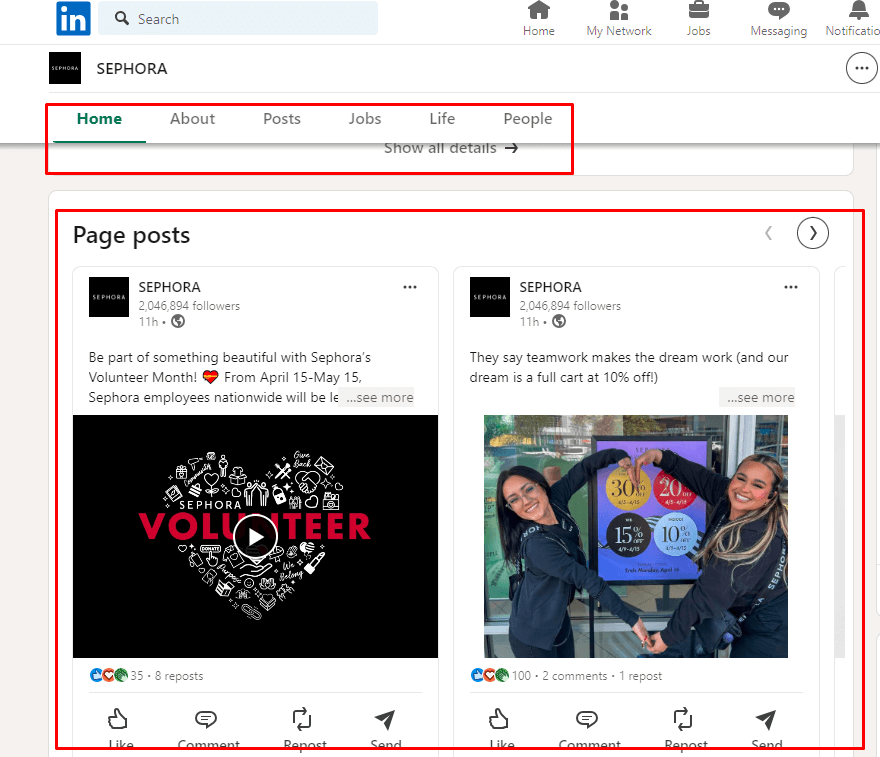880x757 pixels.
Task: Play the Sephora Volunteer video
Action: pos(255,537)
